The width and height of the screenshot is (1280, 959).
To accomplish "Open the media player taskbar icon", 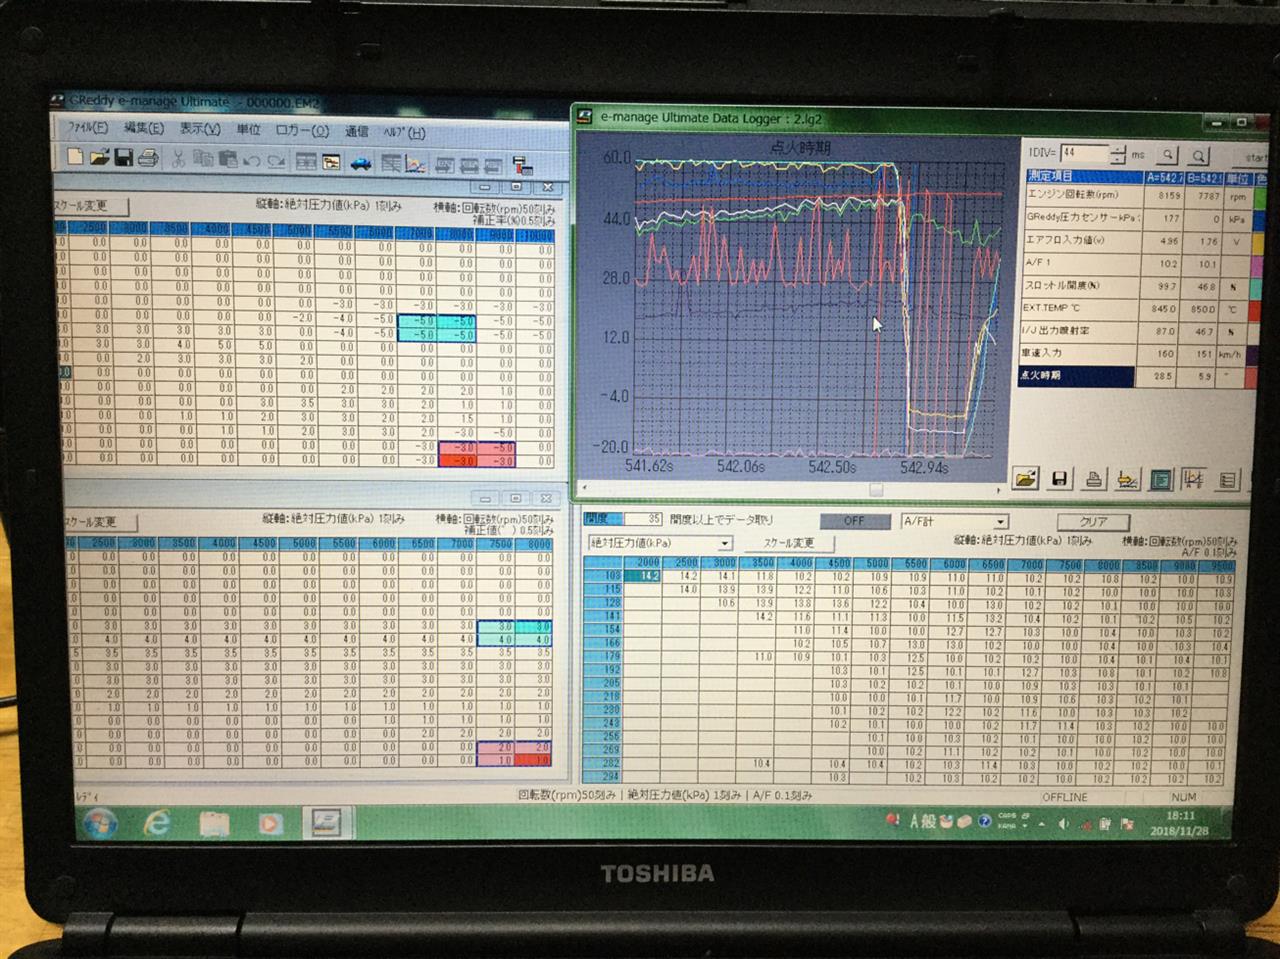I will [x=270, y=824].
